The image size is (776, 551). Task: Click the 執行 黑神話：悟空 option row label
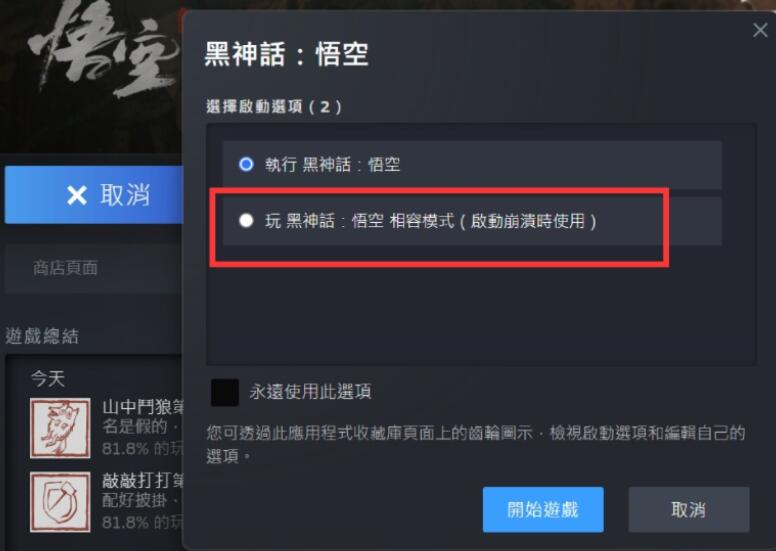click(x=333, y=164)
